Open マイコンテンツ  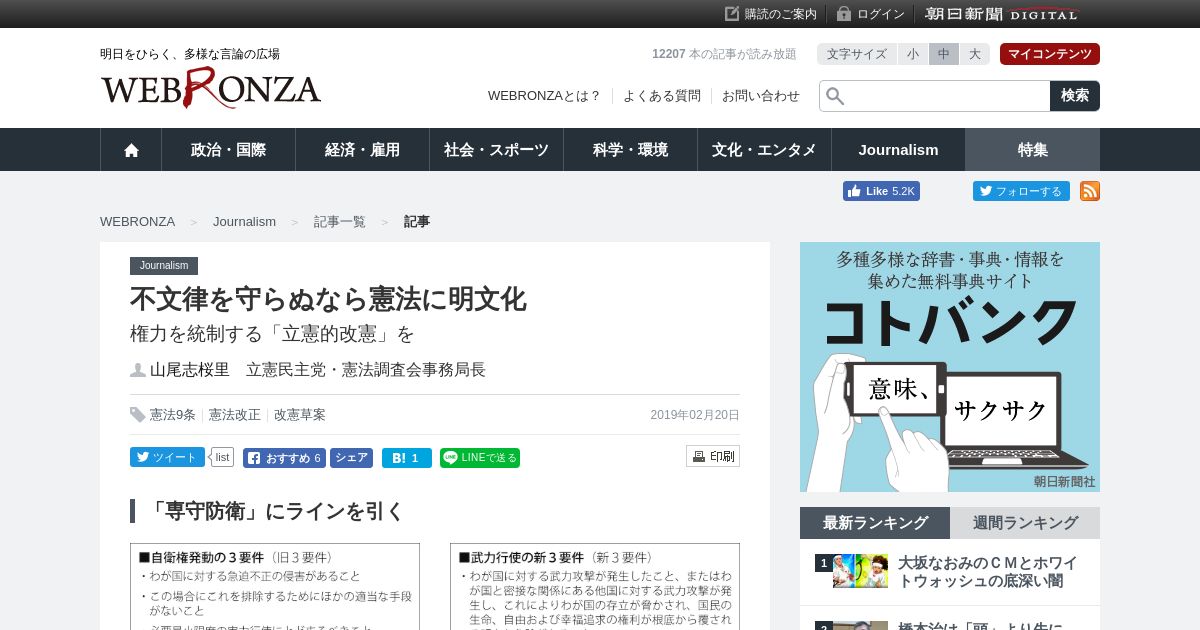pos(1050,54)
